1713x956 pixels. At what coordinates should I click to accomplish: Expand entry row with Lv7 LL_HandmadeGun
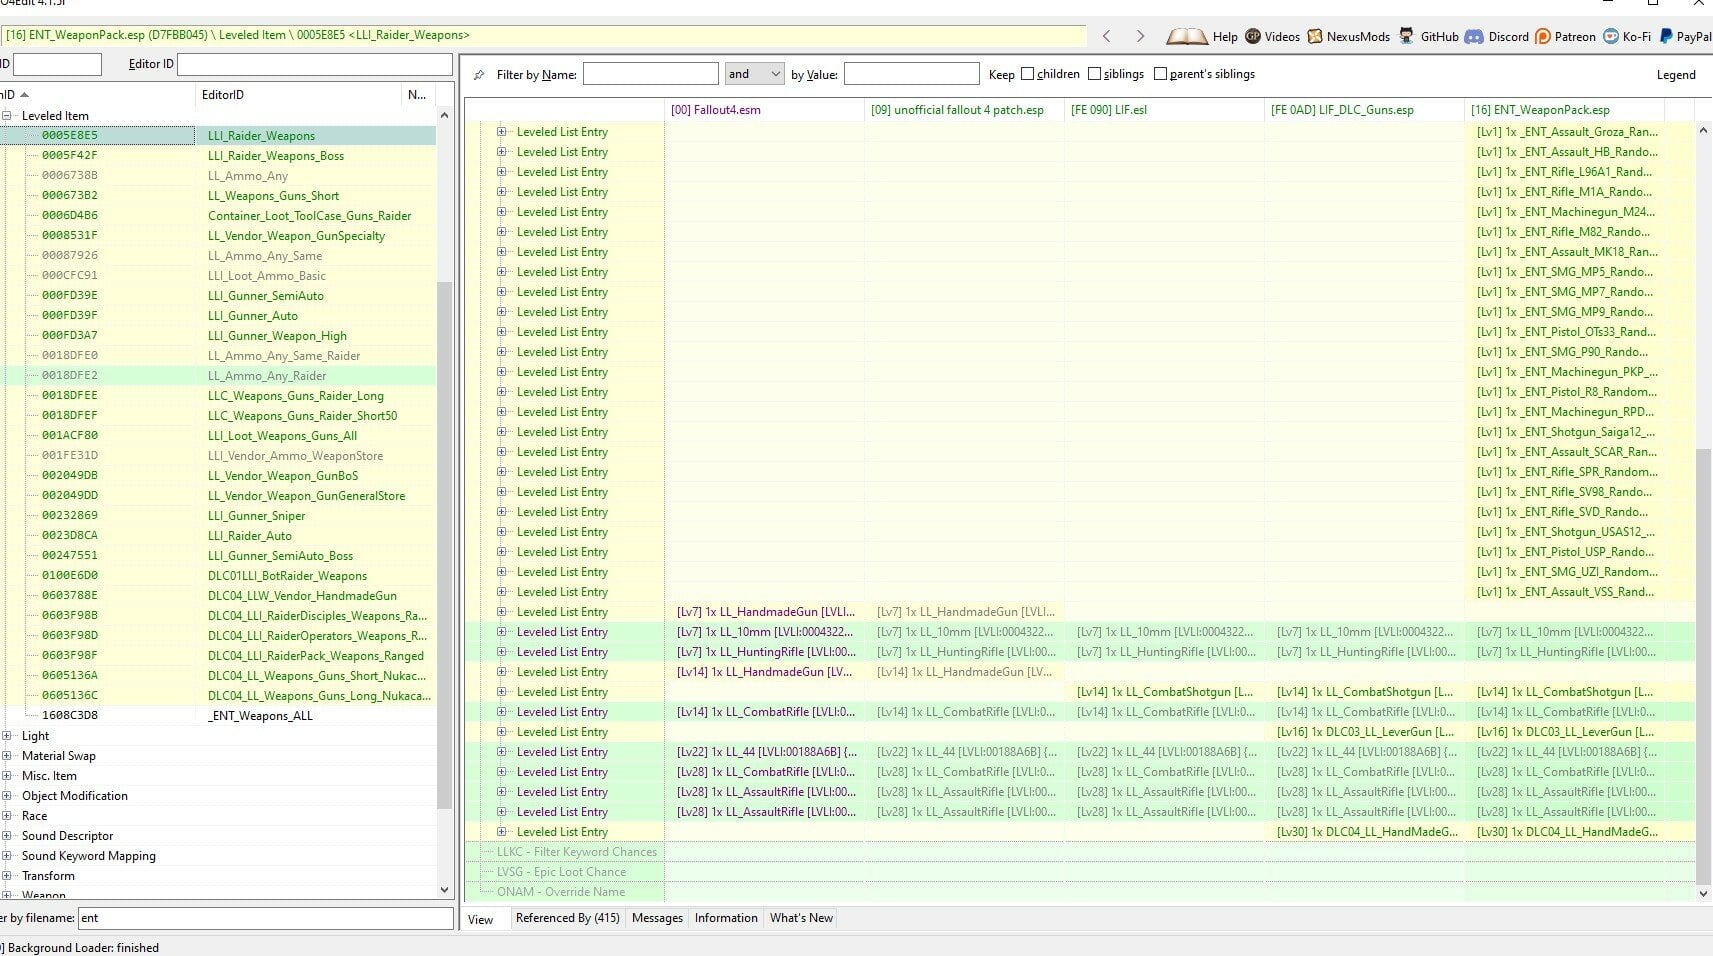pyautogui.click(x=502, y=612)
